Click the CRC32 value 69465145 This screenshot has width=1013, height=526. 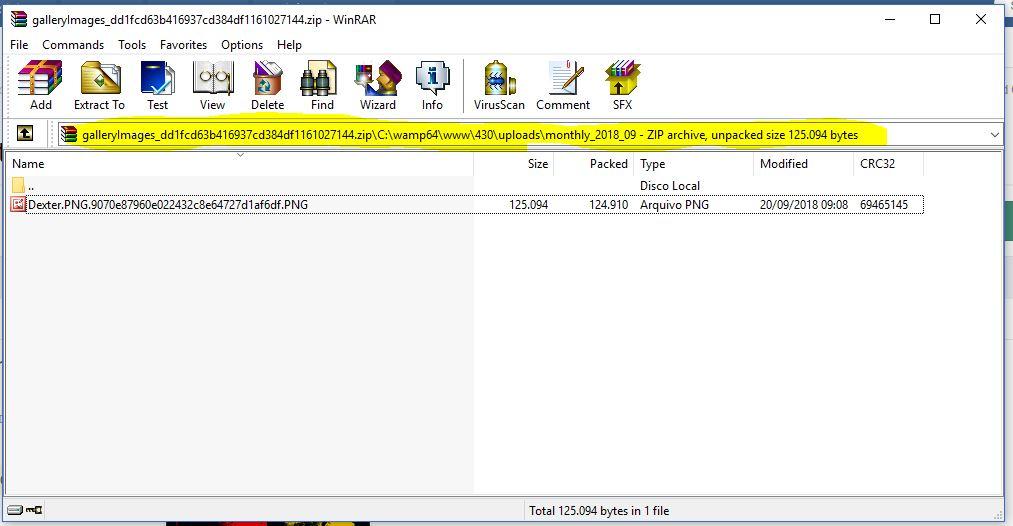point(884,204)
